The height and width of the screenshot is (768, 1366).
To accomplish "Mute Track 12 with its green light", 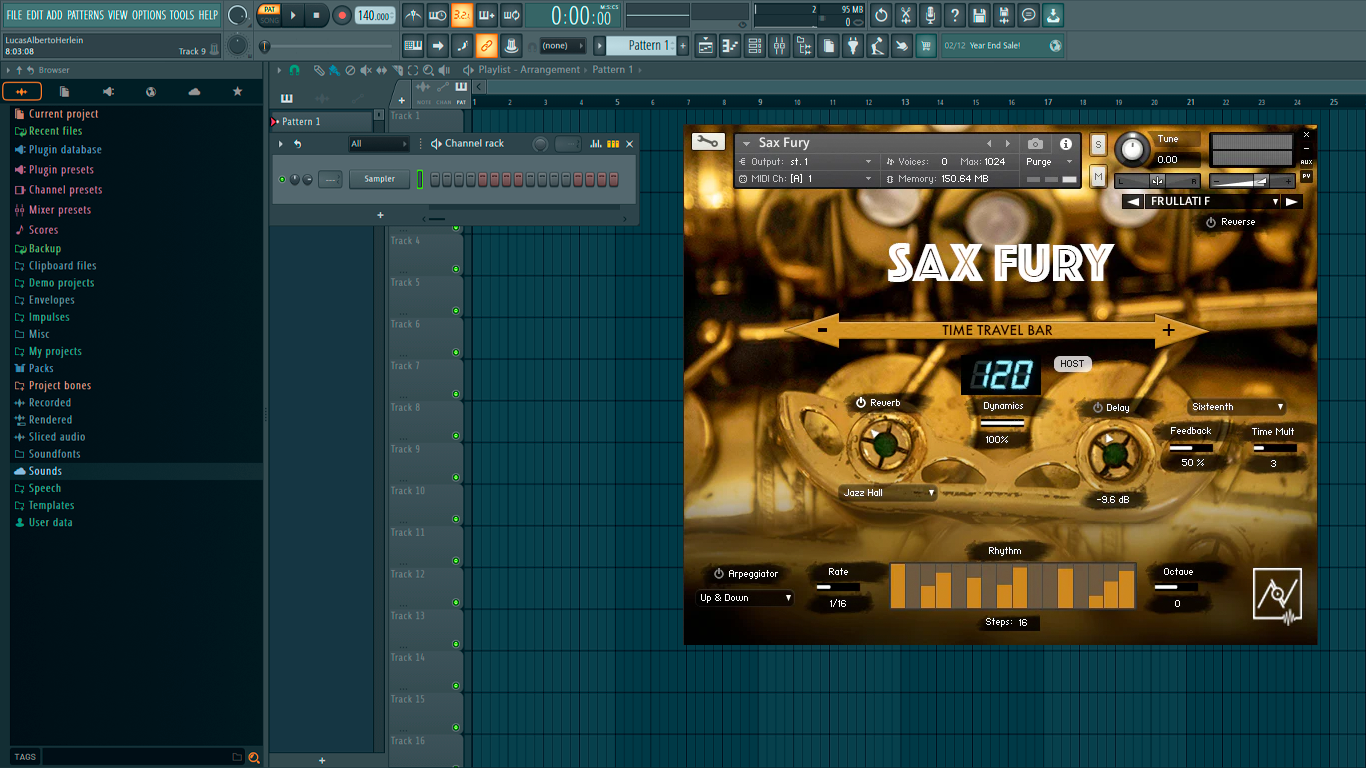I will [456, 603].
